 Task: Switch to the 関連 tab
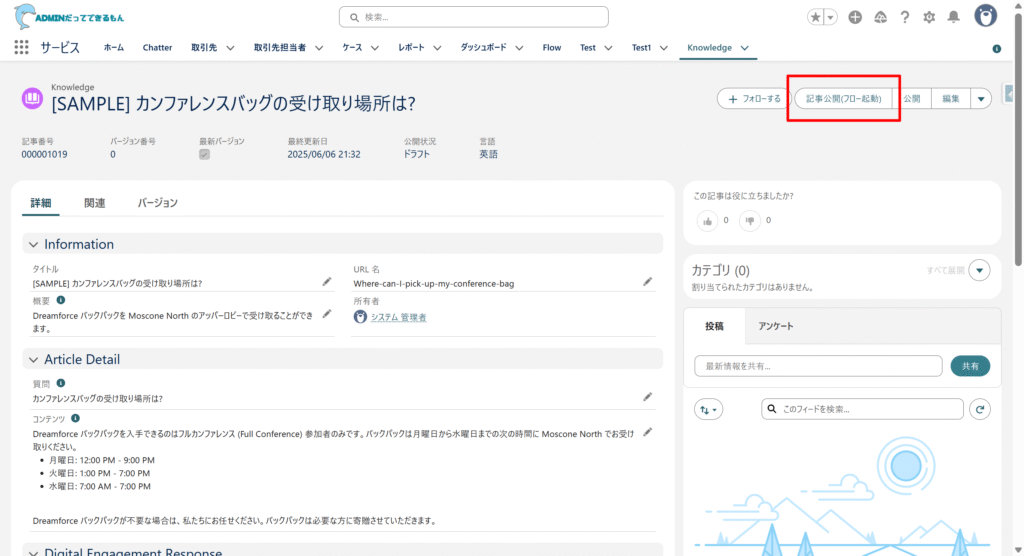pos(95,203)
